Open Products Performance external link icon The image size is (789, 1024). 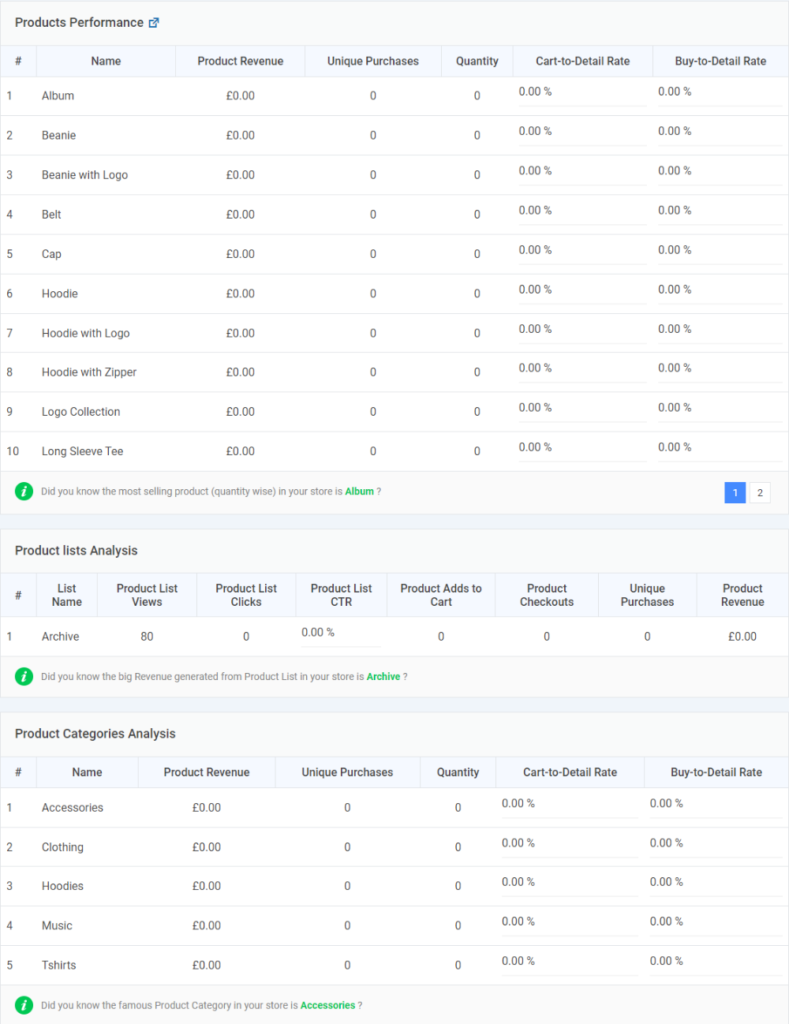153,23
